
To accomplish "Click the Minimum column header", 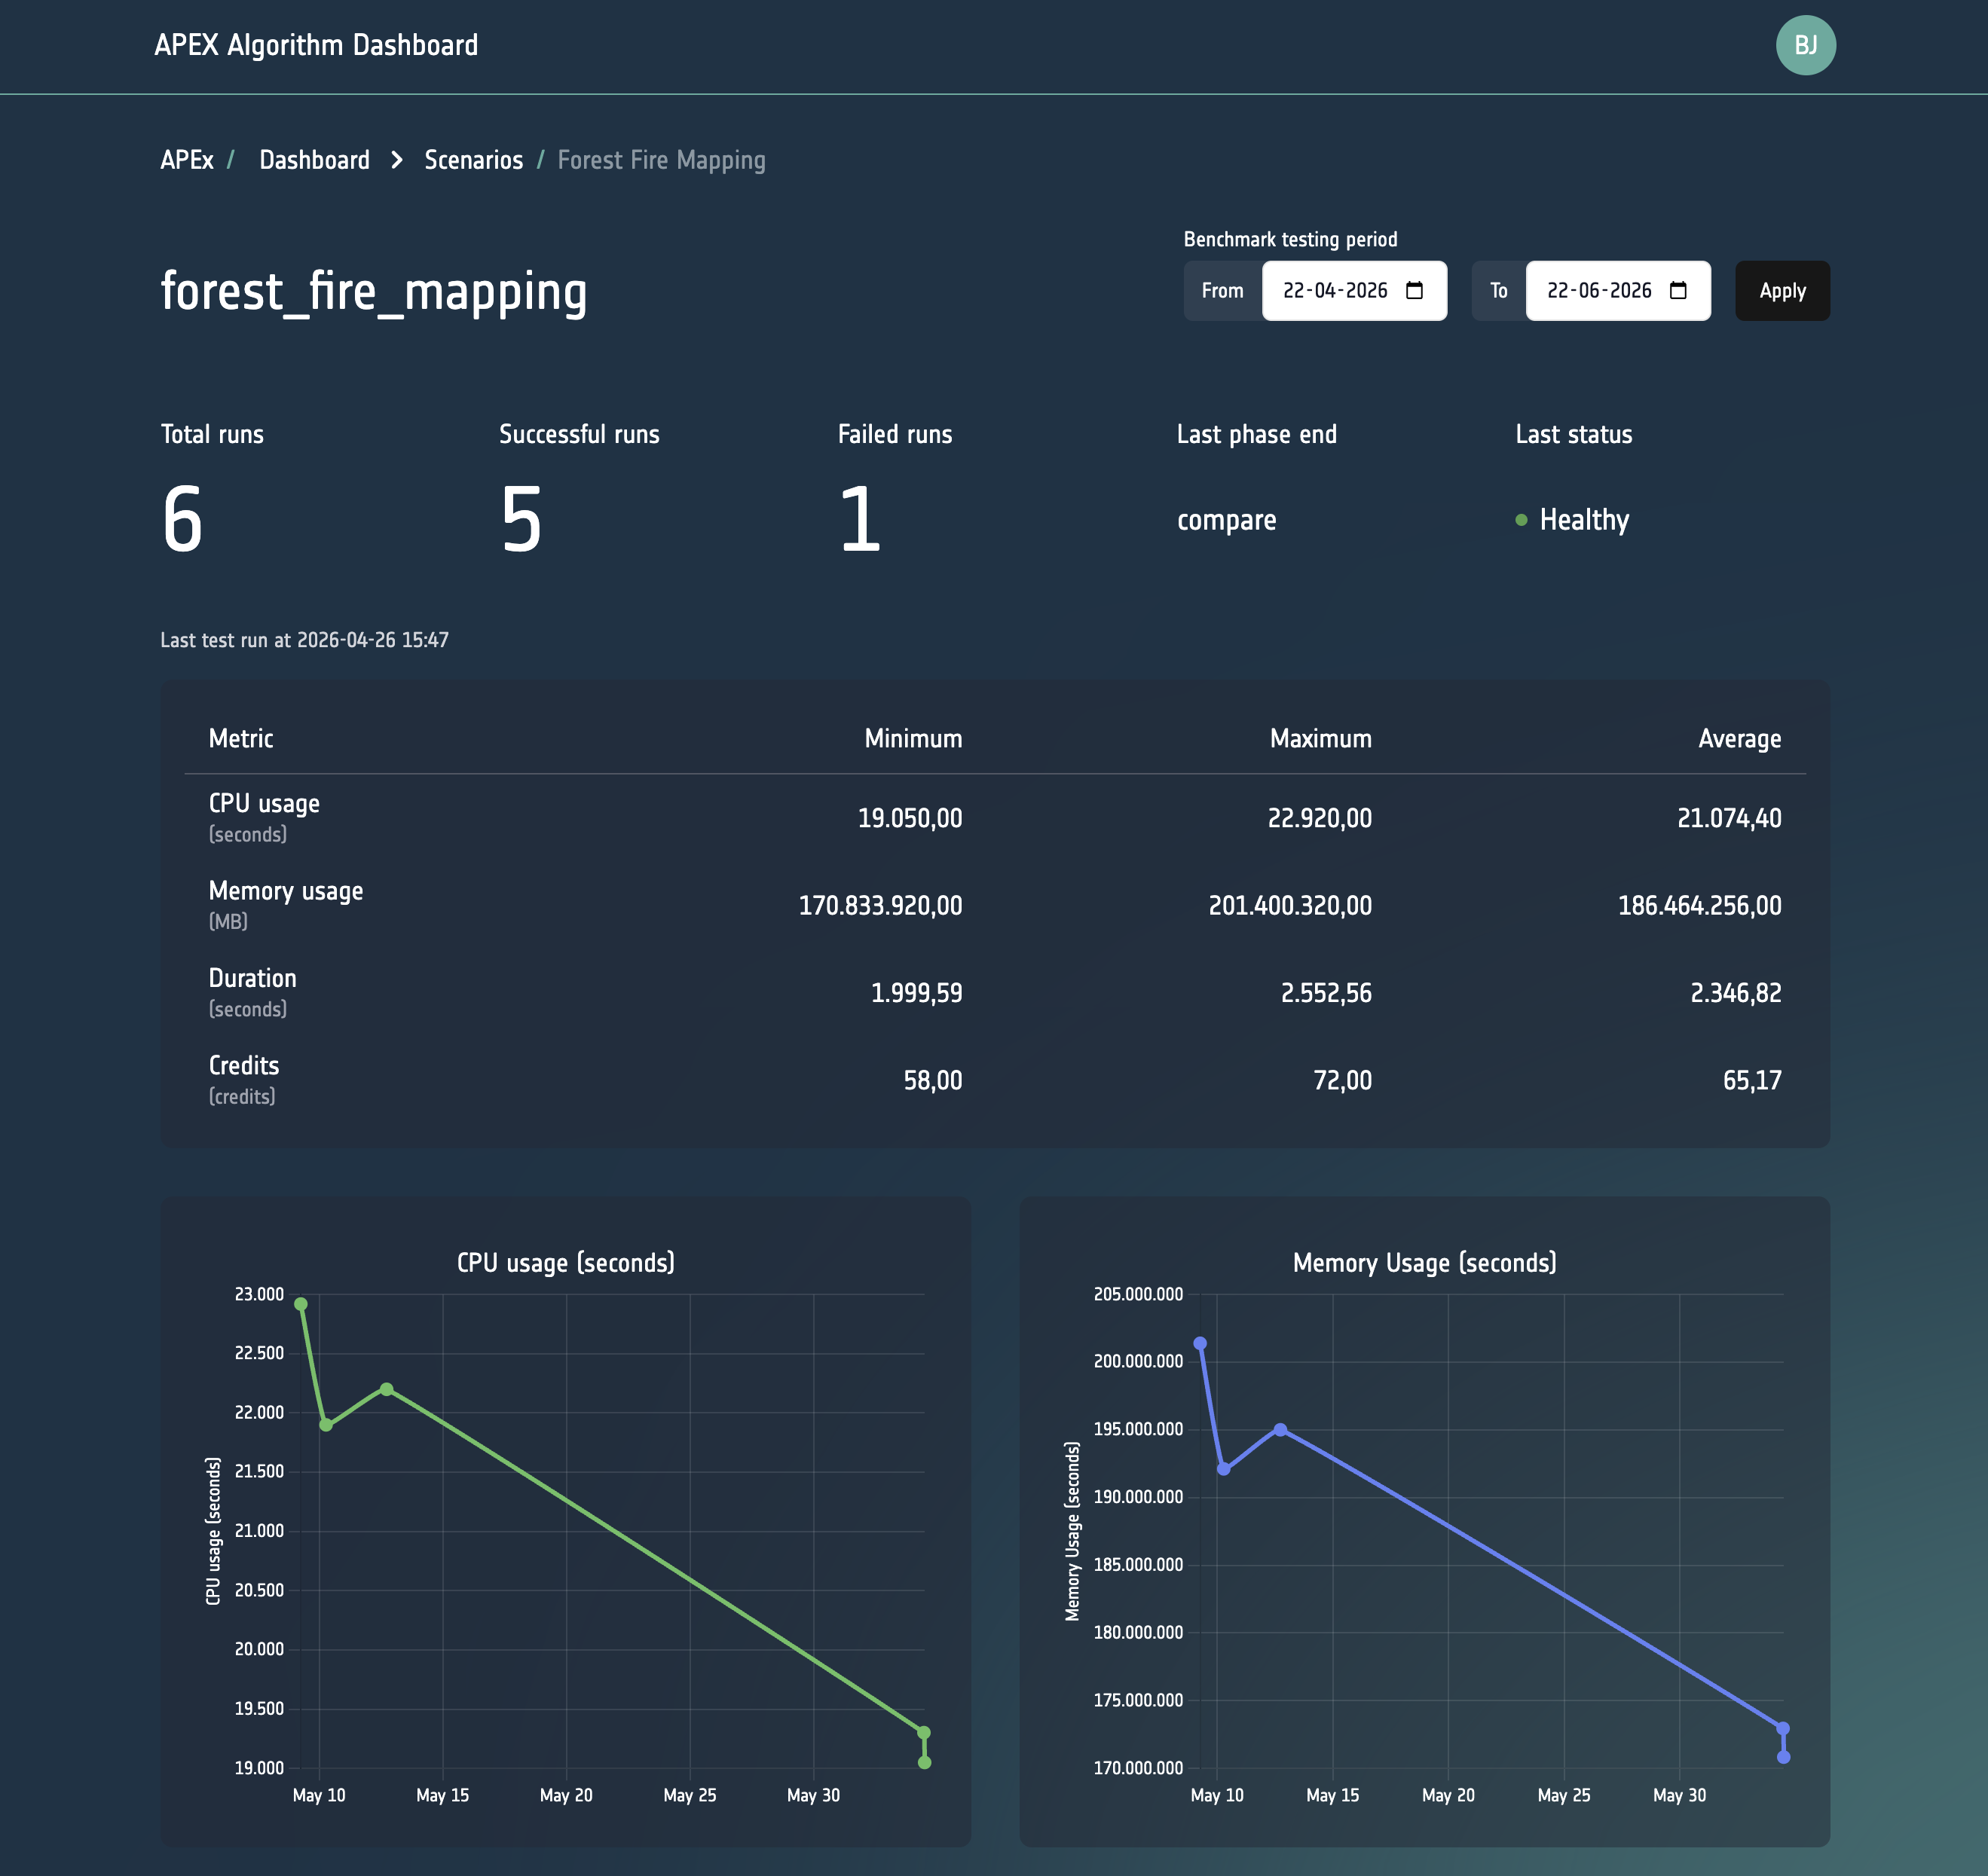I will click(x=913, y=739).
